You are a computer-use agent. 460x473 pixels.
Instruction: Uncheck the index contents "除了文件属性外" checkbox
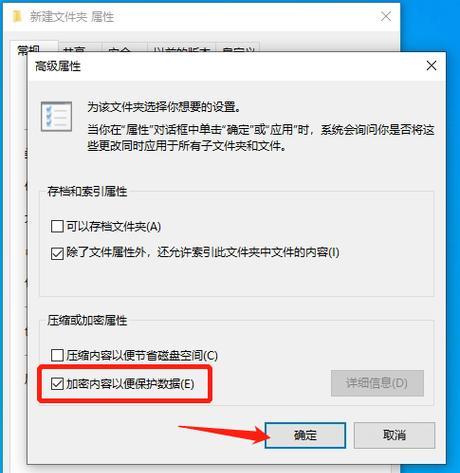pyautogui.click(x=57, y=253)
